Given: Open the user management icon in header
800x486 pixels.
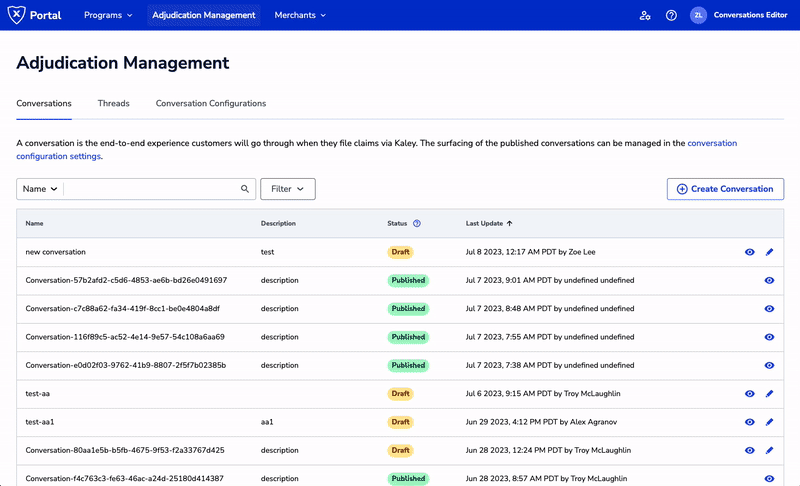Looking at the screenshot, I should tap(645, 16).
